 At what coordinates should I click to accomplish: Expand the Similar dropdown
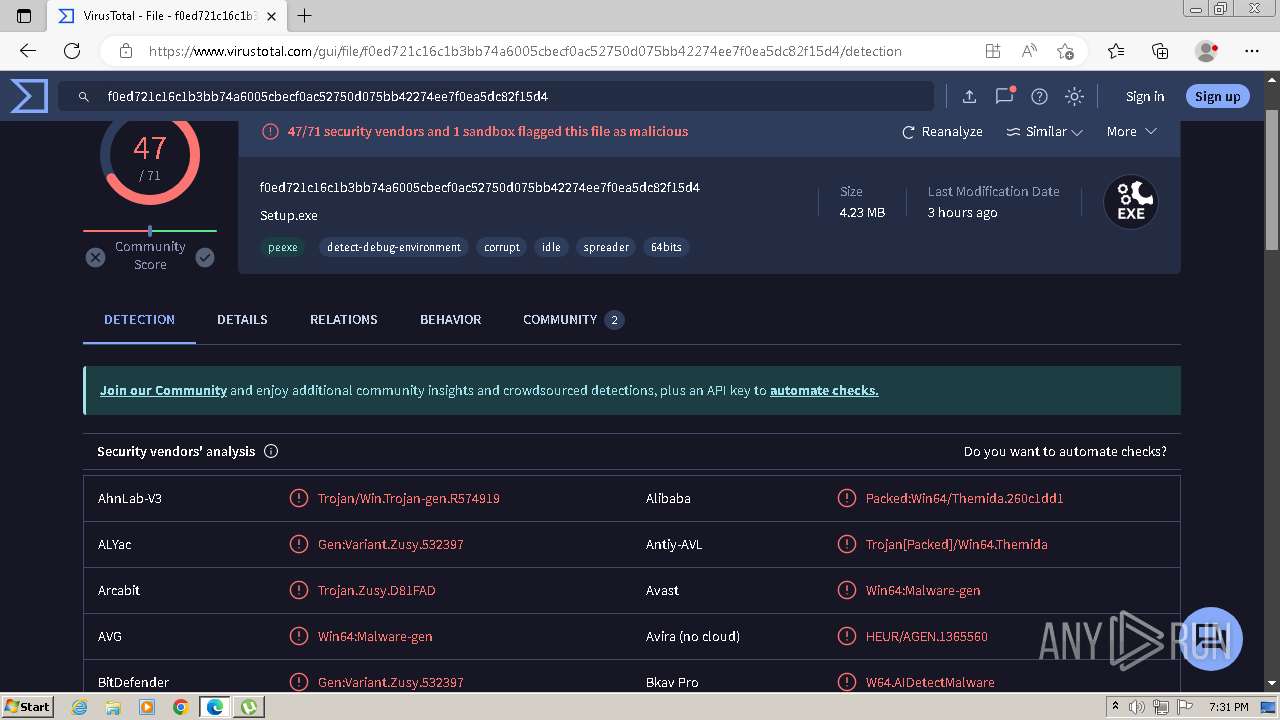tap(1045, 132)
